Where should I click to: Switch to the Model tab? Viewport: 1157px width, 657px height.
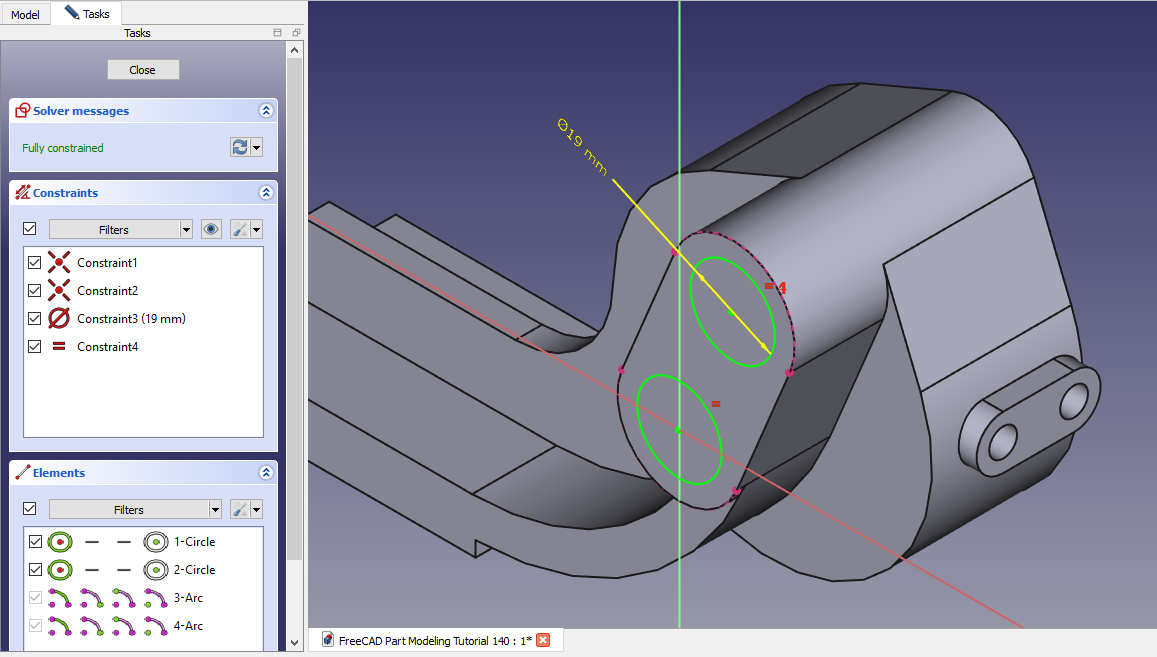click(x=25, y=14)
